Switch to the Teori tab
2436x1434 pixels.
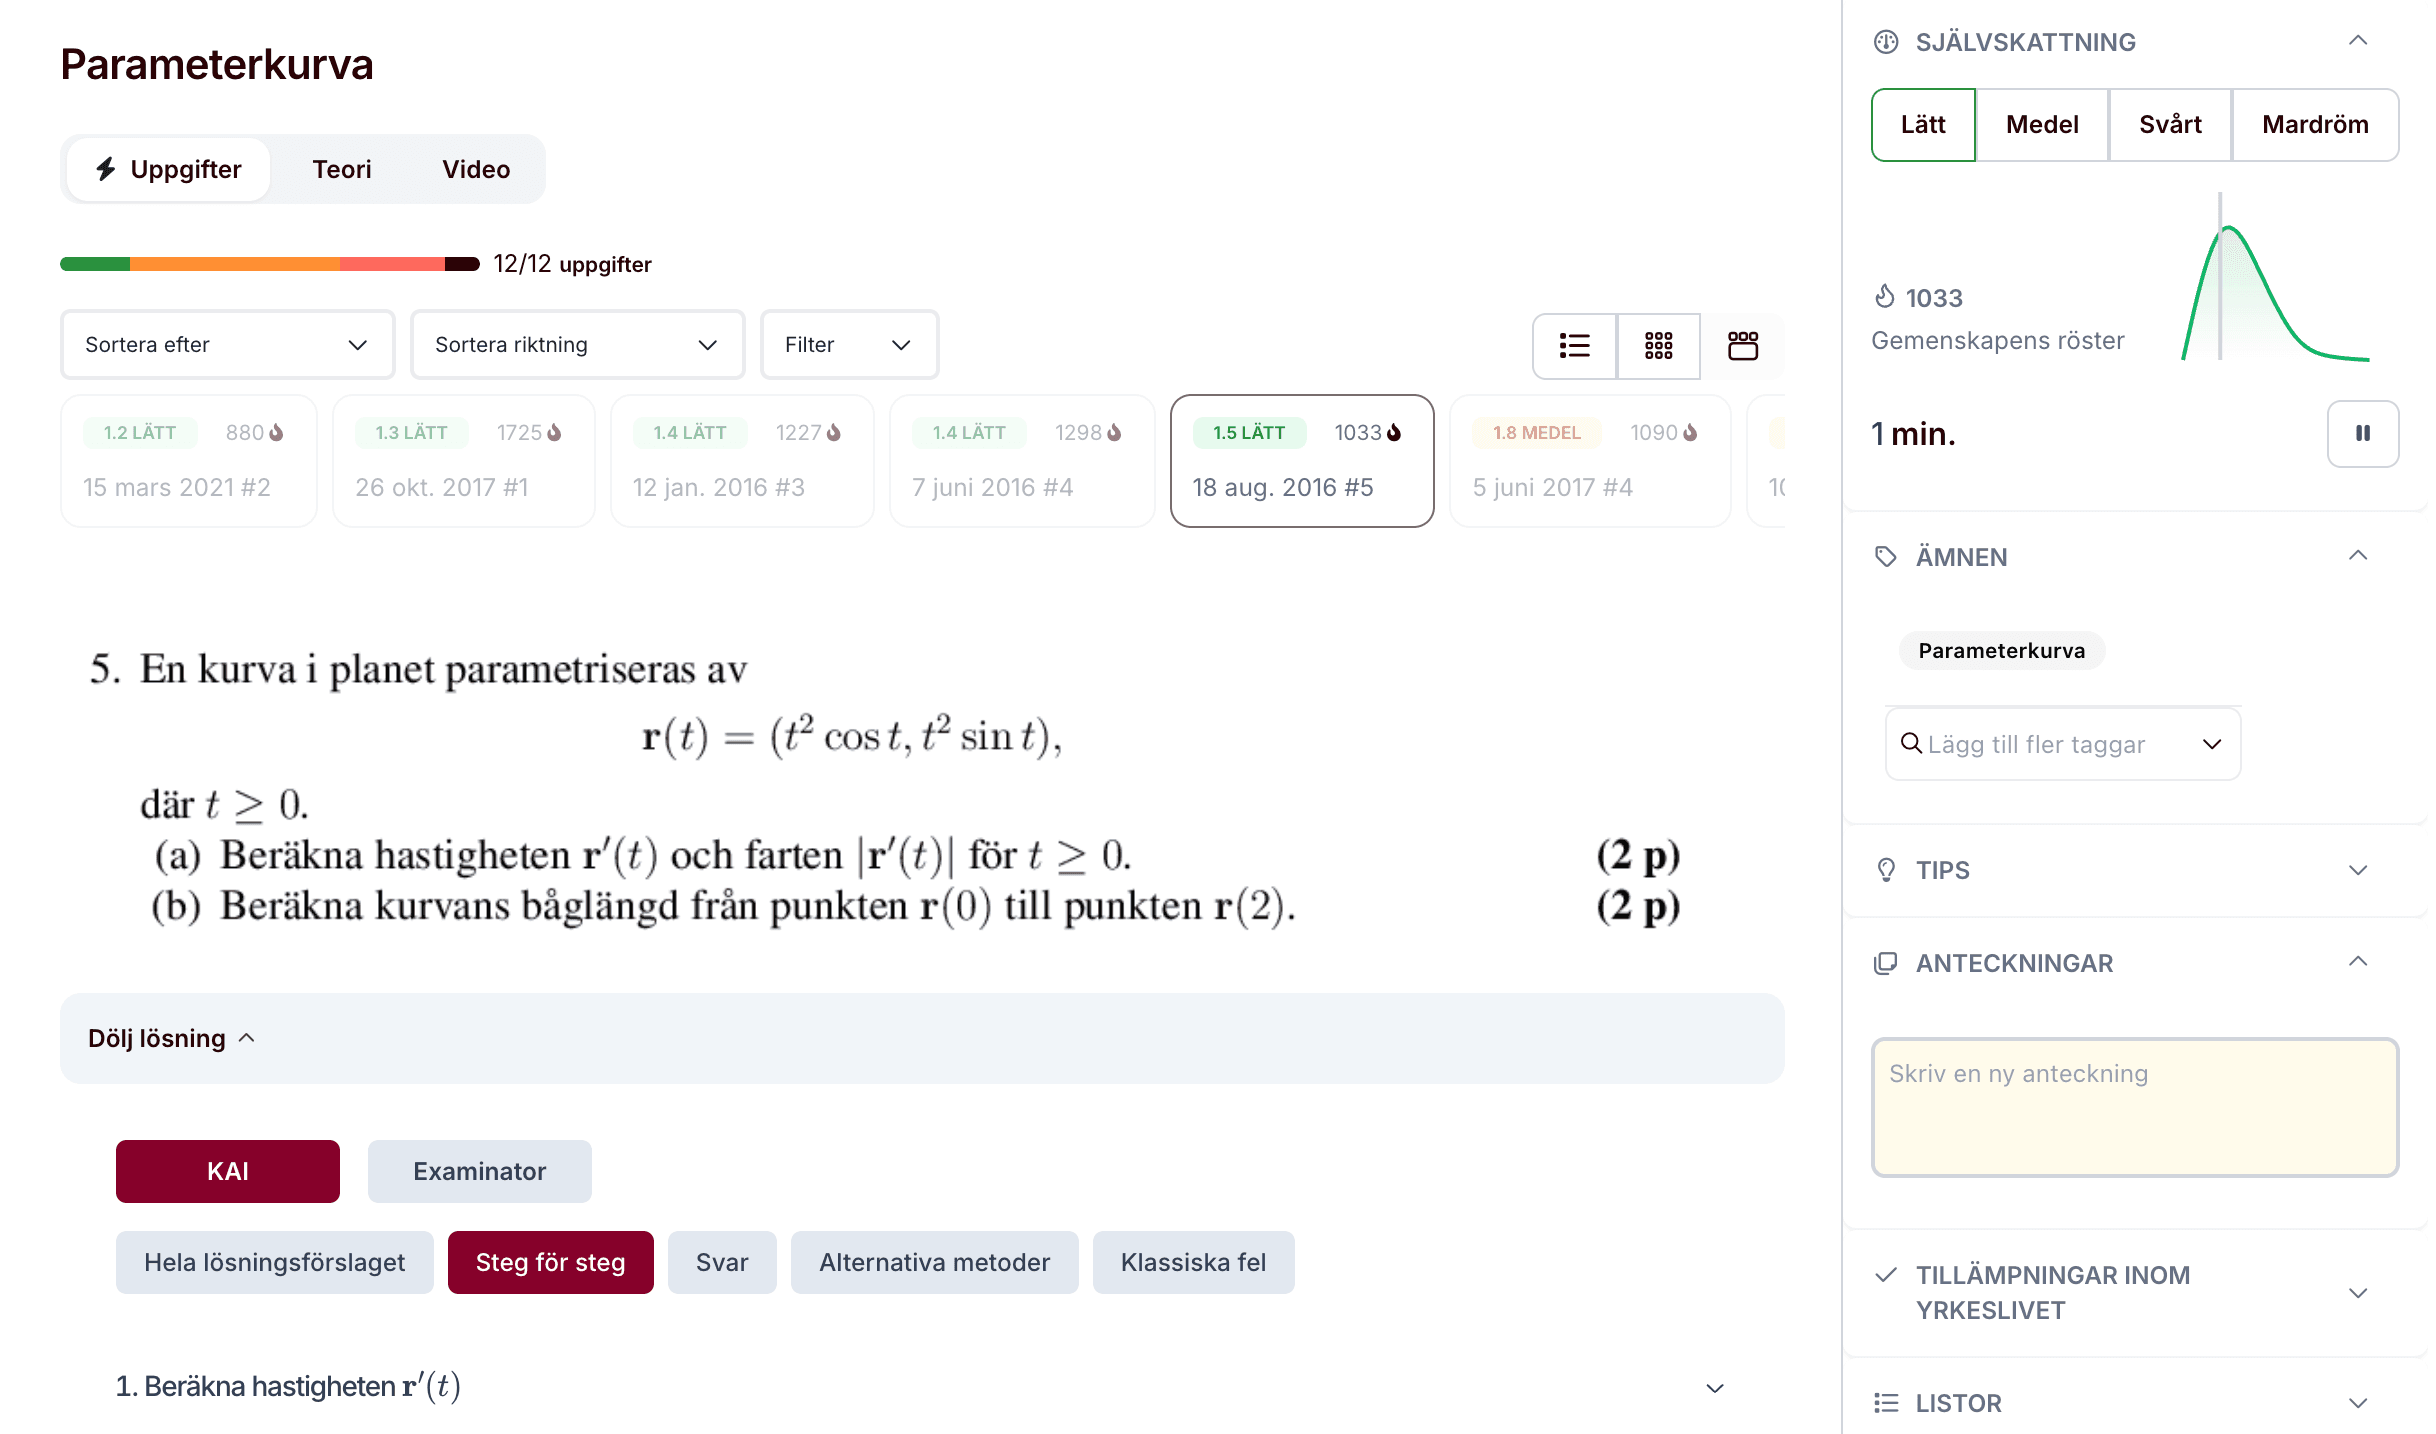[x=342, y=170]
